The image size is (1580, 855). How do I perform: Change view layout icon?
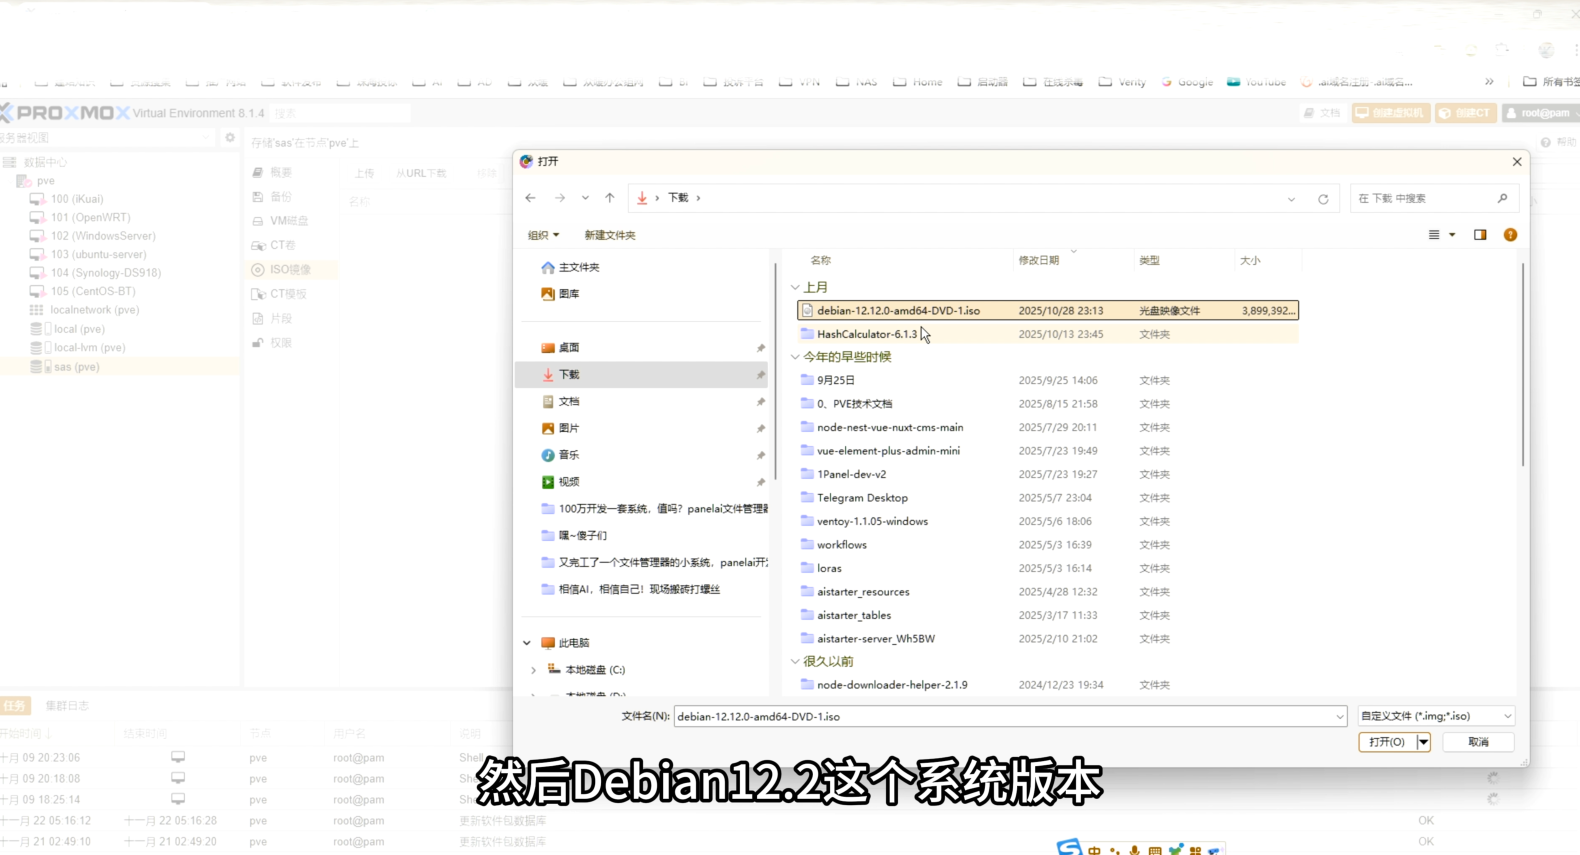click(1434, 235)
